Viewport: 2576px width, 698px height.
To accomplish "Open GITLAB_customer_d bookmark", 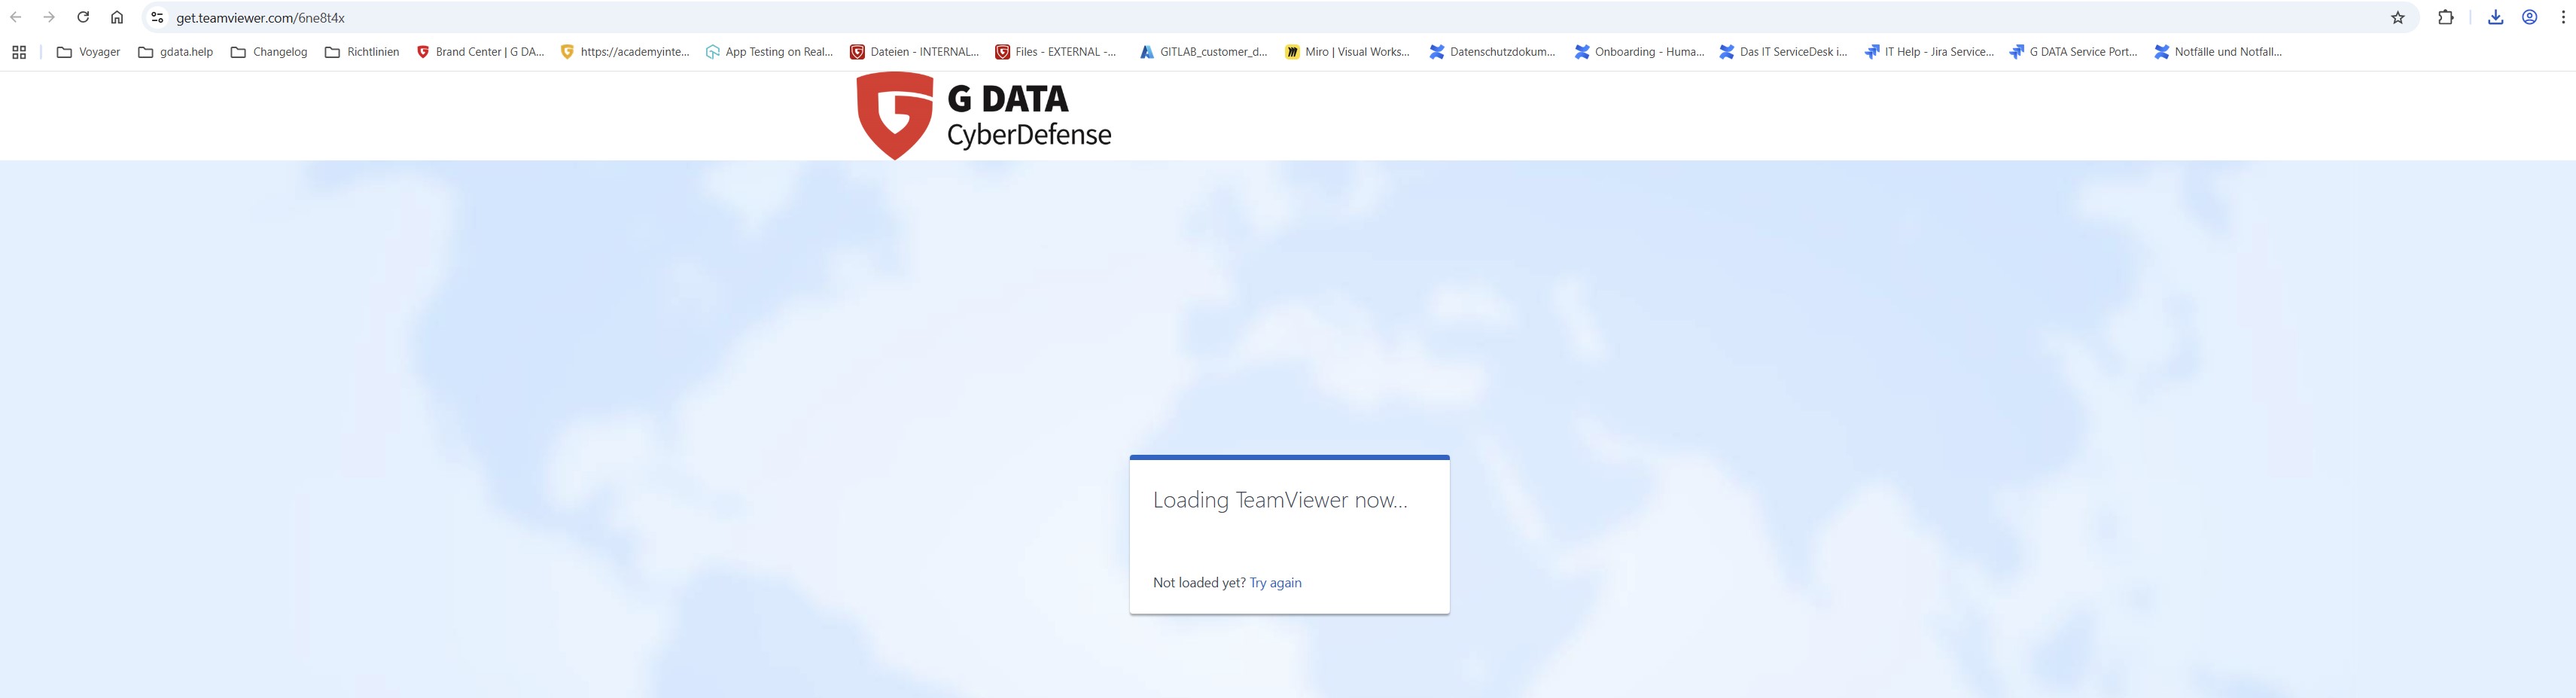I will (1204, 52).
